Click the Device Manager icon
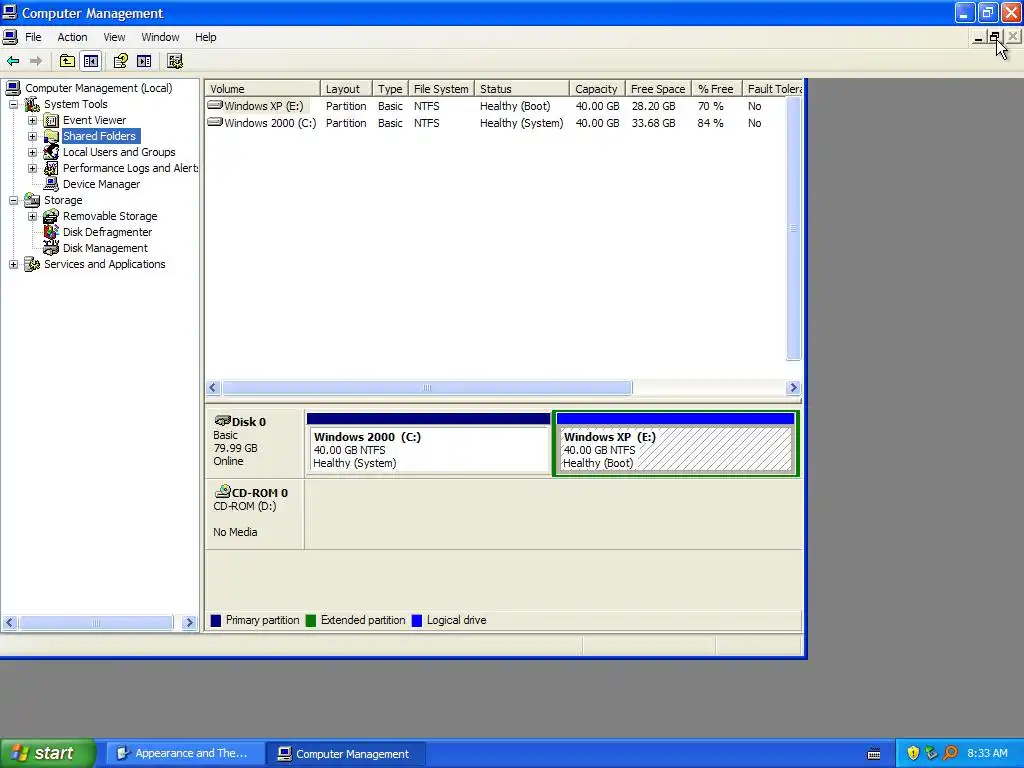Image resolution: width=1024 pixels, height=768 pixels. (51, 184)
